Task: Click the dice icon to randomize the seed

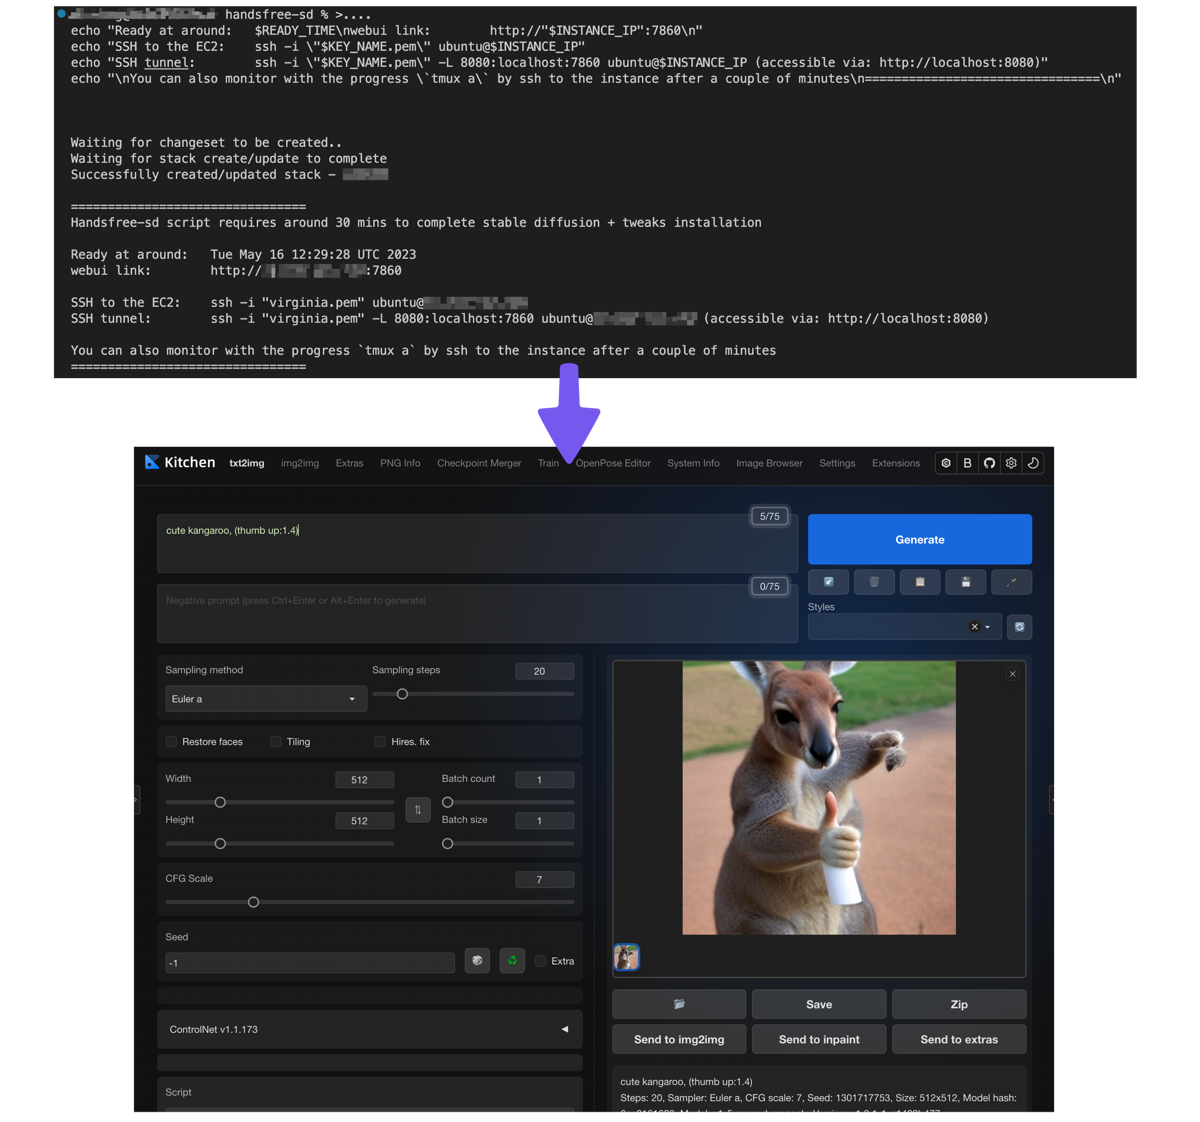Action: click(477, 960)
